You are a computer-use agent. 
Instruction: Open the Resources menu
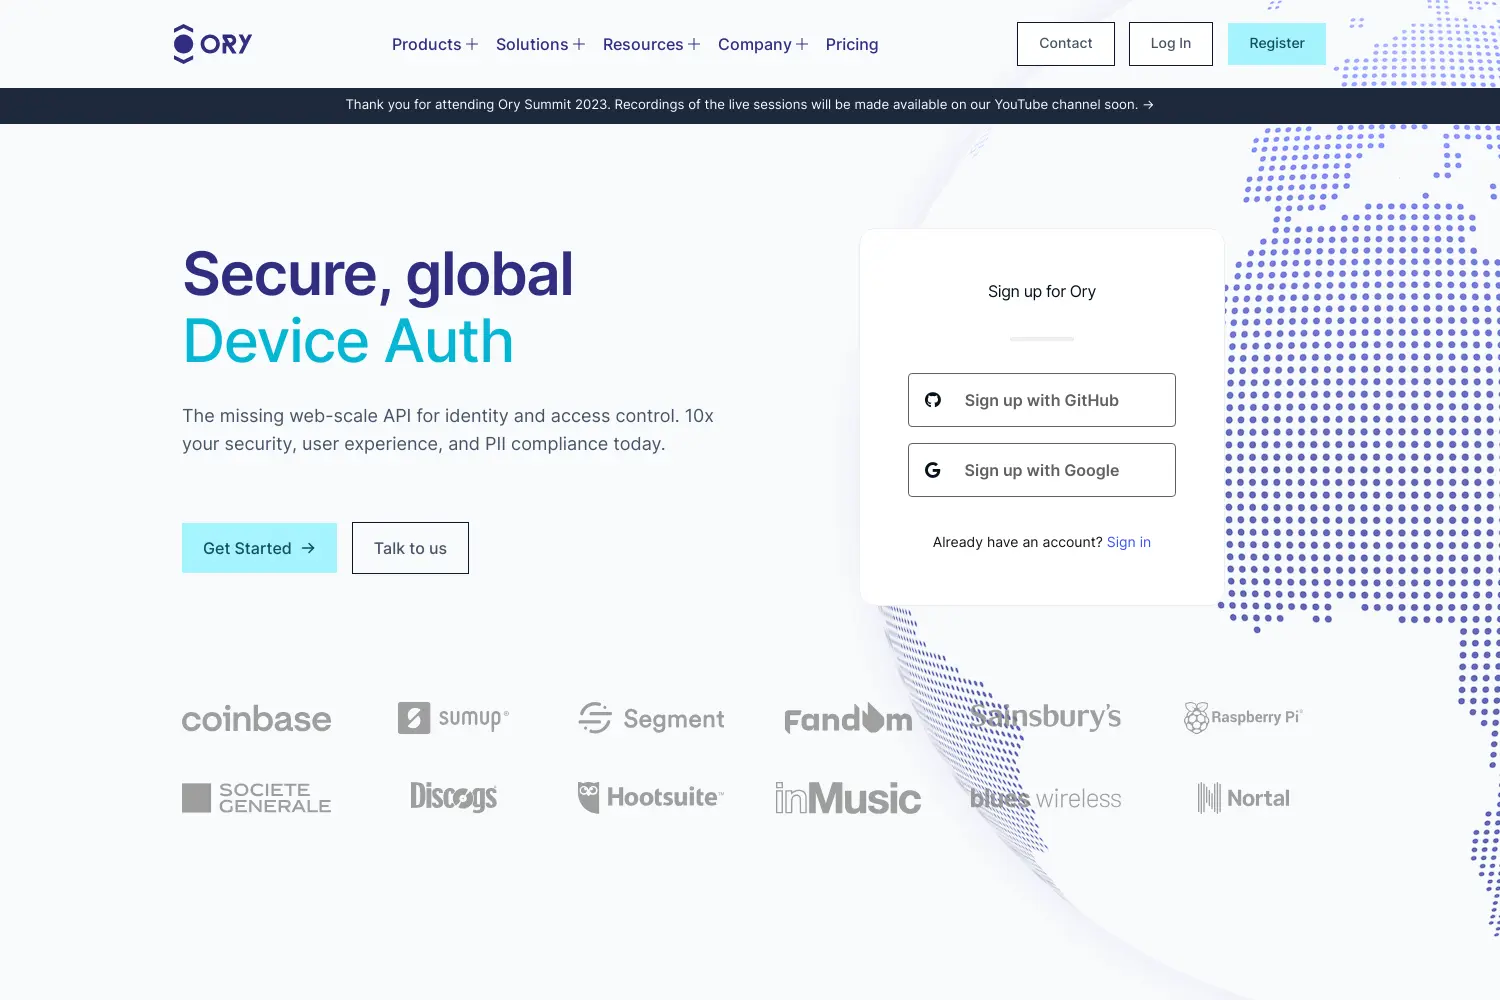click(x=651, y=44)
